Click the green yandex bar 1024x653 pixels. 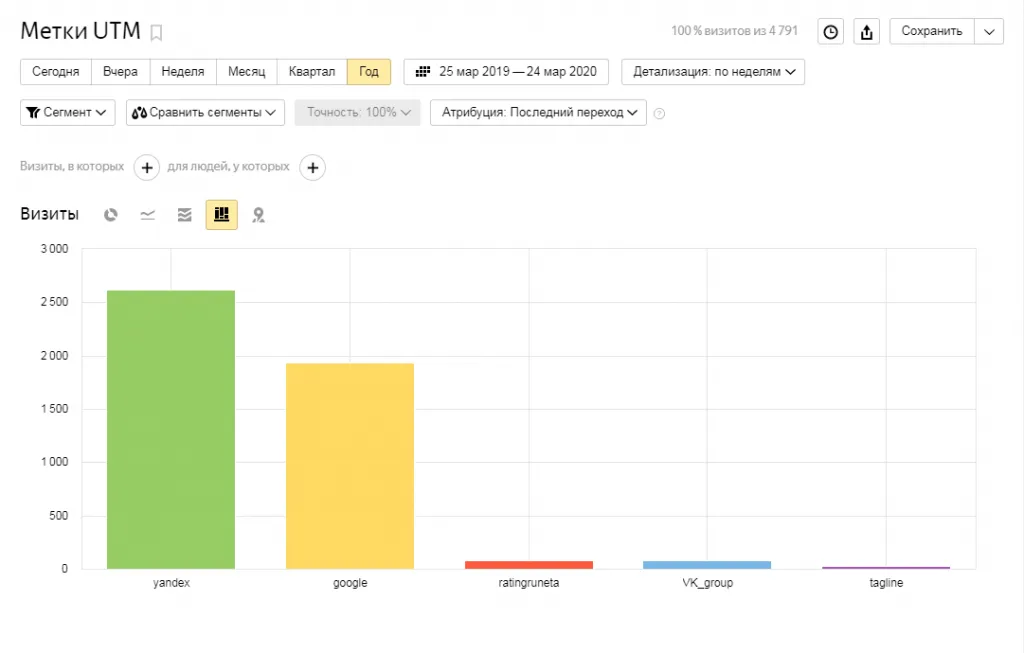click(x=171, y=430)
